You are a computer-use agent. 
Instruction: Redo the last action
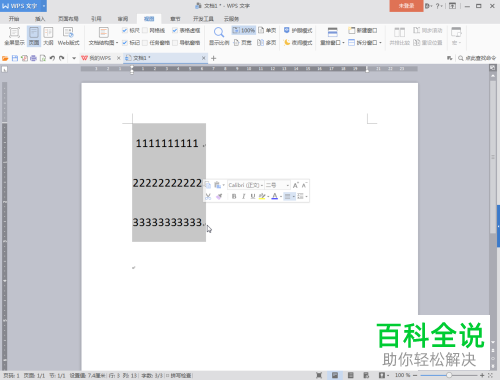click(61, 58)
